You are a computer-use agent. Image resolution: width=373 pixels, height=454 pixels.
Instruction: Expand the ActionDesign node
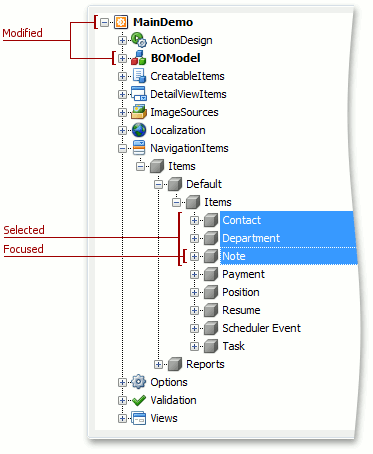point(122,40)
